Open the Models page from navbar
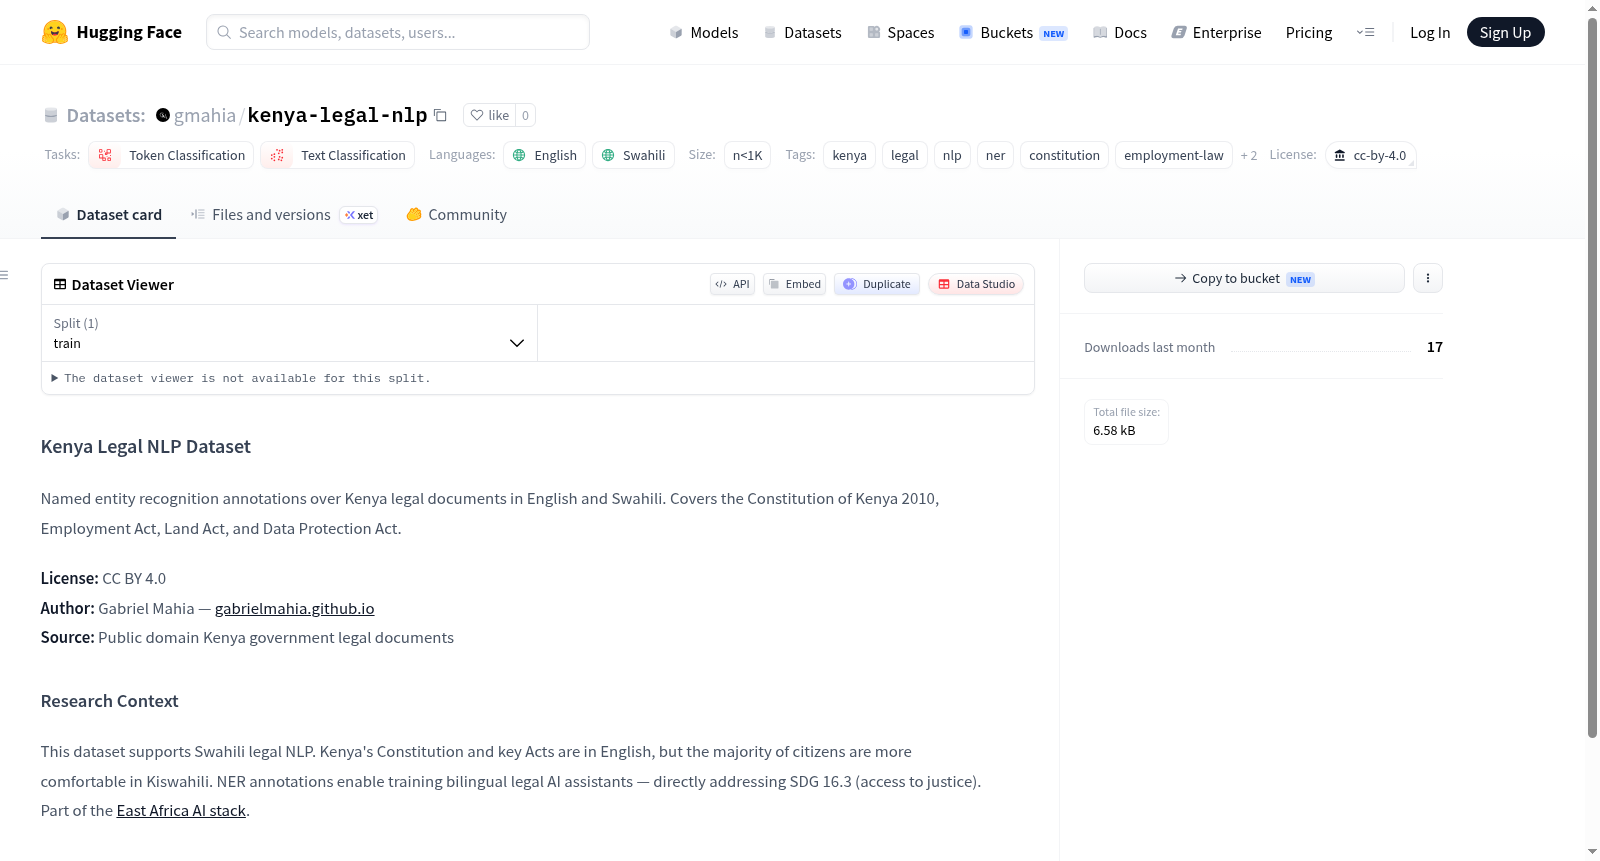Screen dimensions: 1600x861 pyautogui.click(x=704, y=33)
